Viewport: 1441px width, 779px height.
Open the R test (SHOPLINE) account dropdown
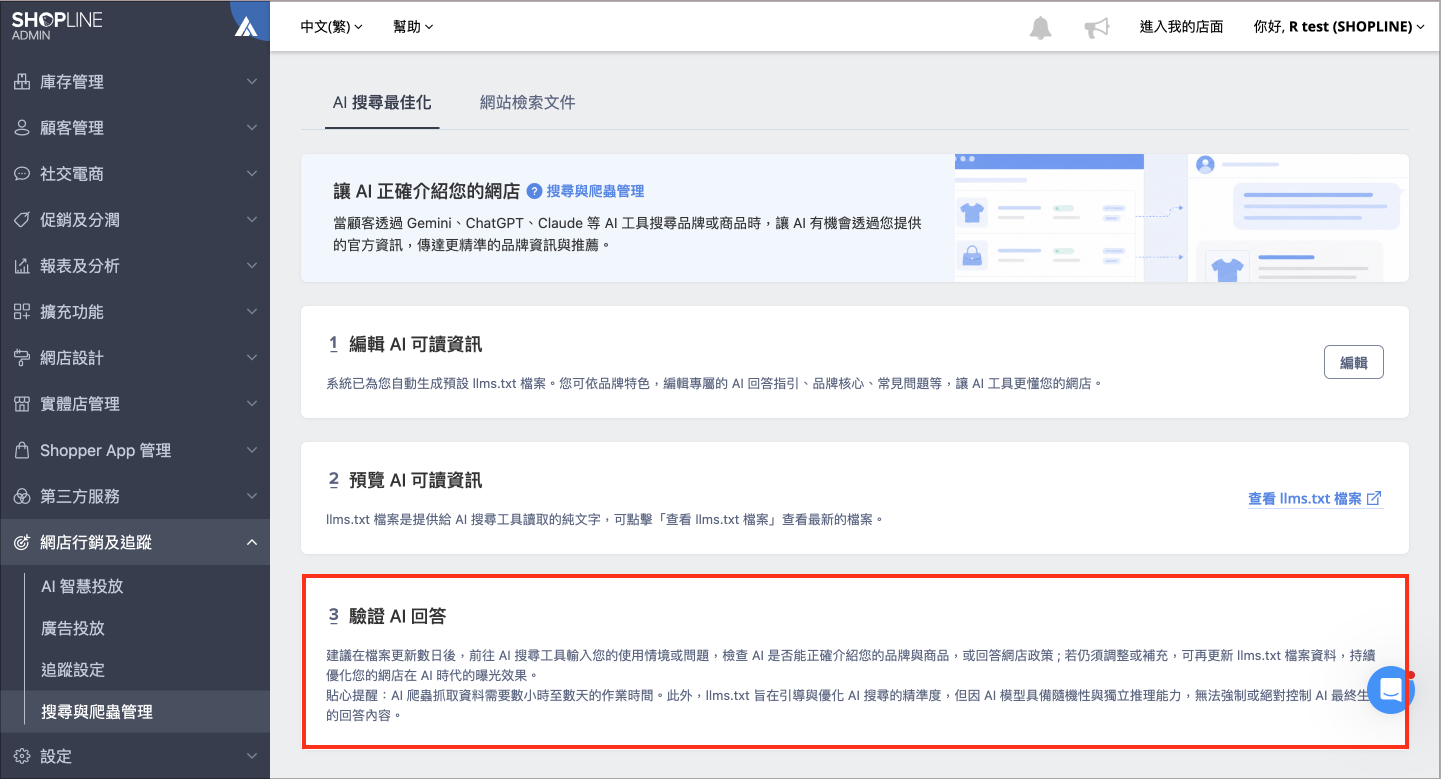pos(1339,27)
